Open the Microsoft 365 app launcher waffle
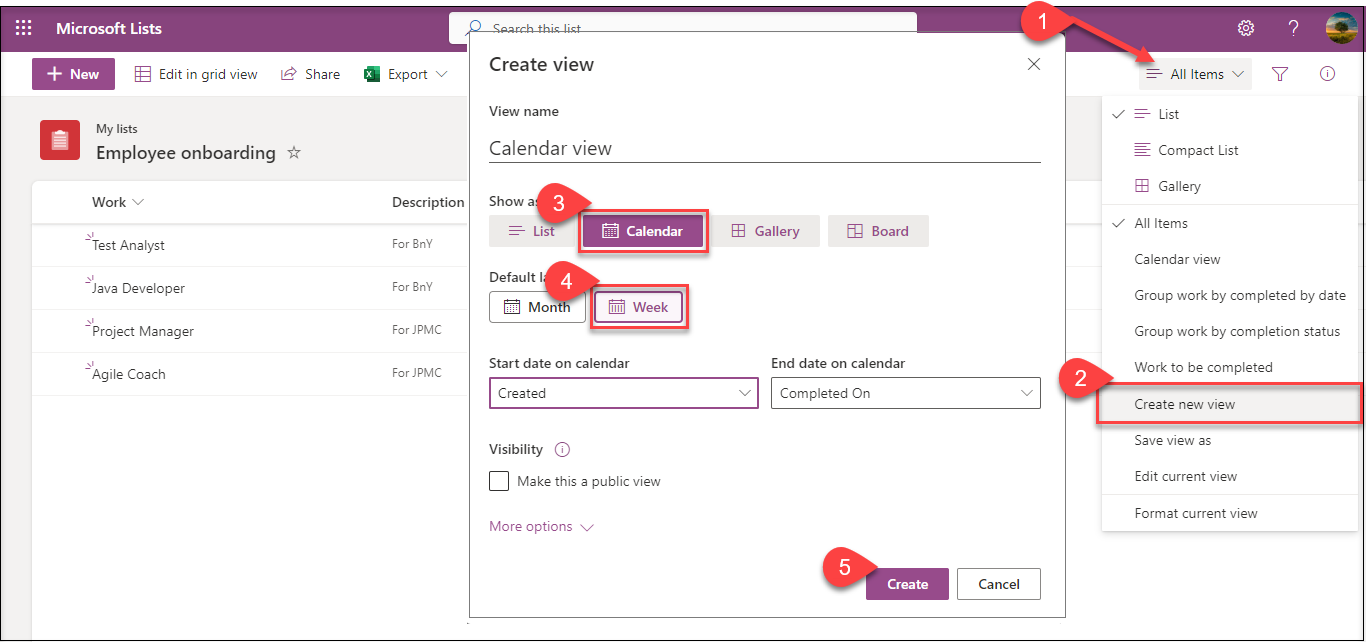1366x642 pixels. (22, 28)
